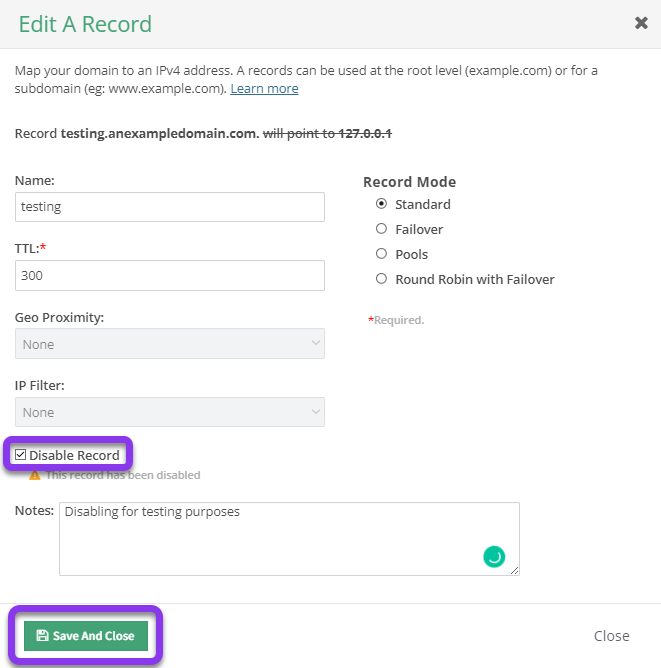Screen dimensions: 661x668
Task: Open the Geo Proximity dropdown
Action: click(x=170, y=343)
